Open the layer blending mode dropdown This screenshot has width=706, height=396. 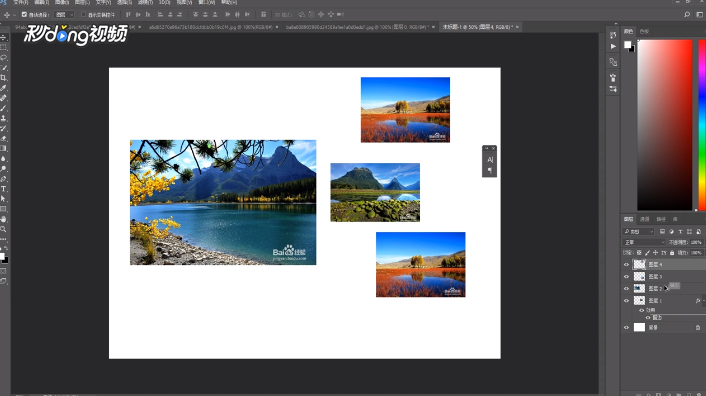(644, 242)
